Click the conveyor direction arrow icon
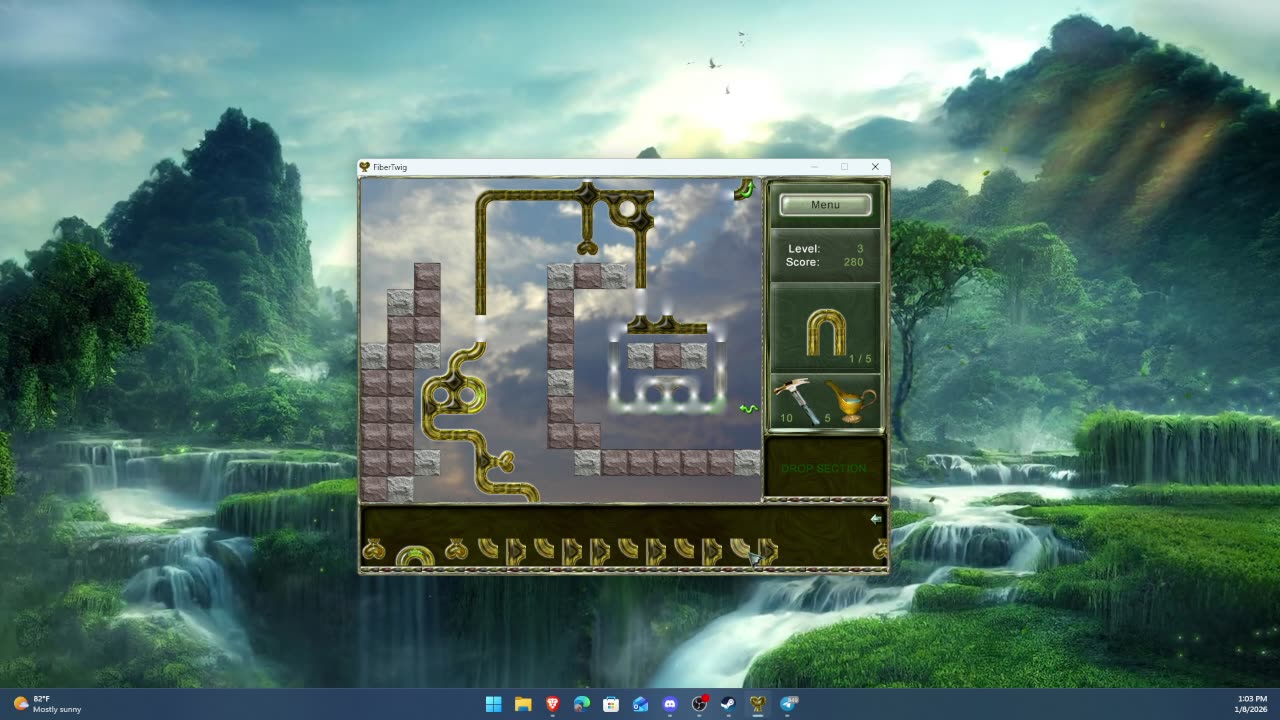 pyautogui.click(x=876, y=519)
